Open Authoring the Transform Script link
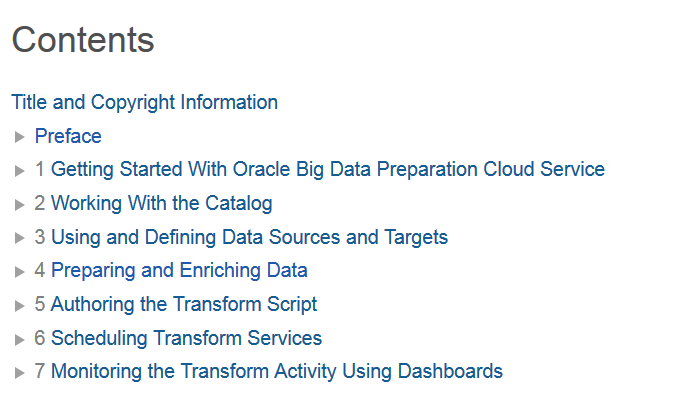Screen dimensions: 673x402 coord(184,305)
